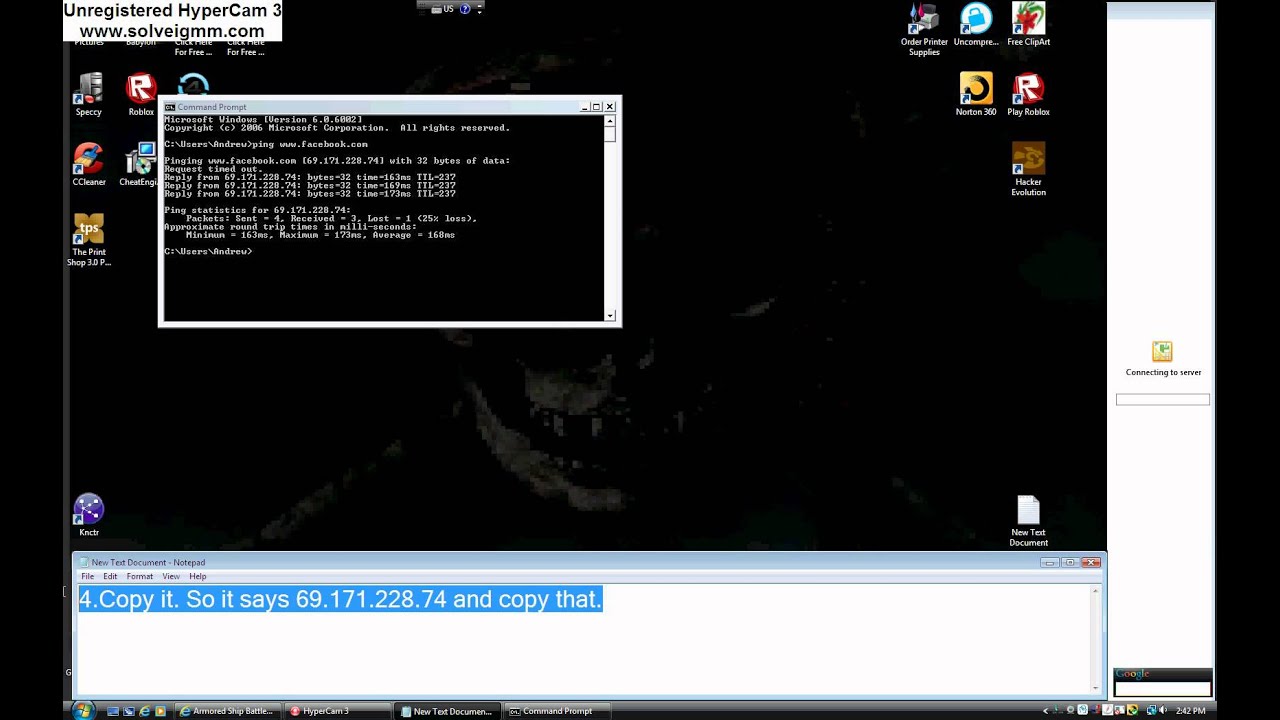
Task: Click the sidebar Google search field
Action: [1162, 689]
